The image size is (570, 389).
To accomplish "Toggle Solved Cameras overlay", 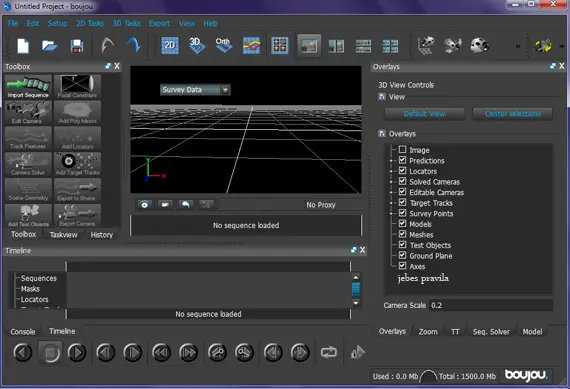I will pyautogui.click(x=402, y=181).
